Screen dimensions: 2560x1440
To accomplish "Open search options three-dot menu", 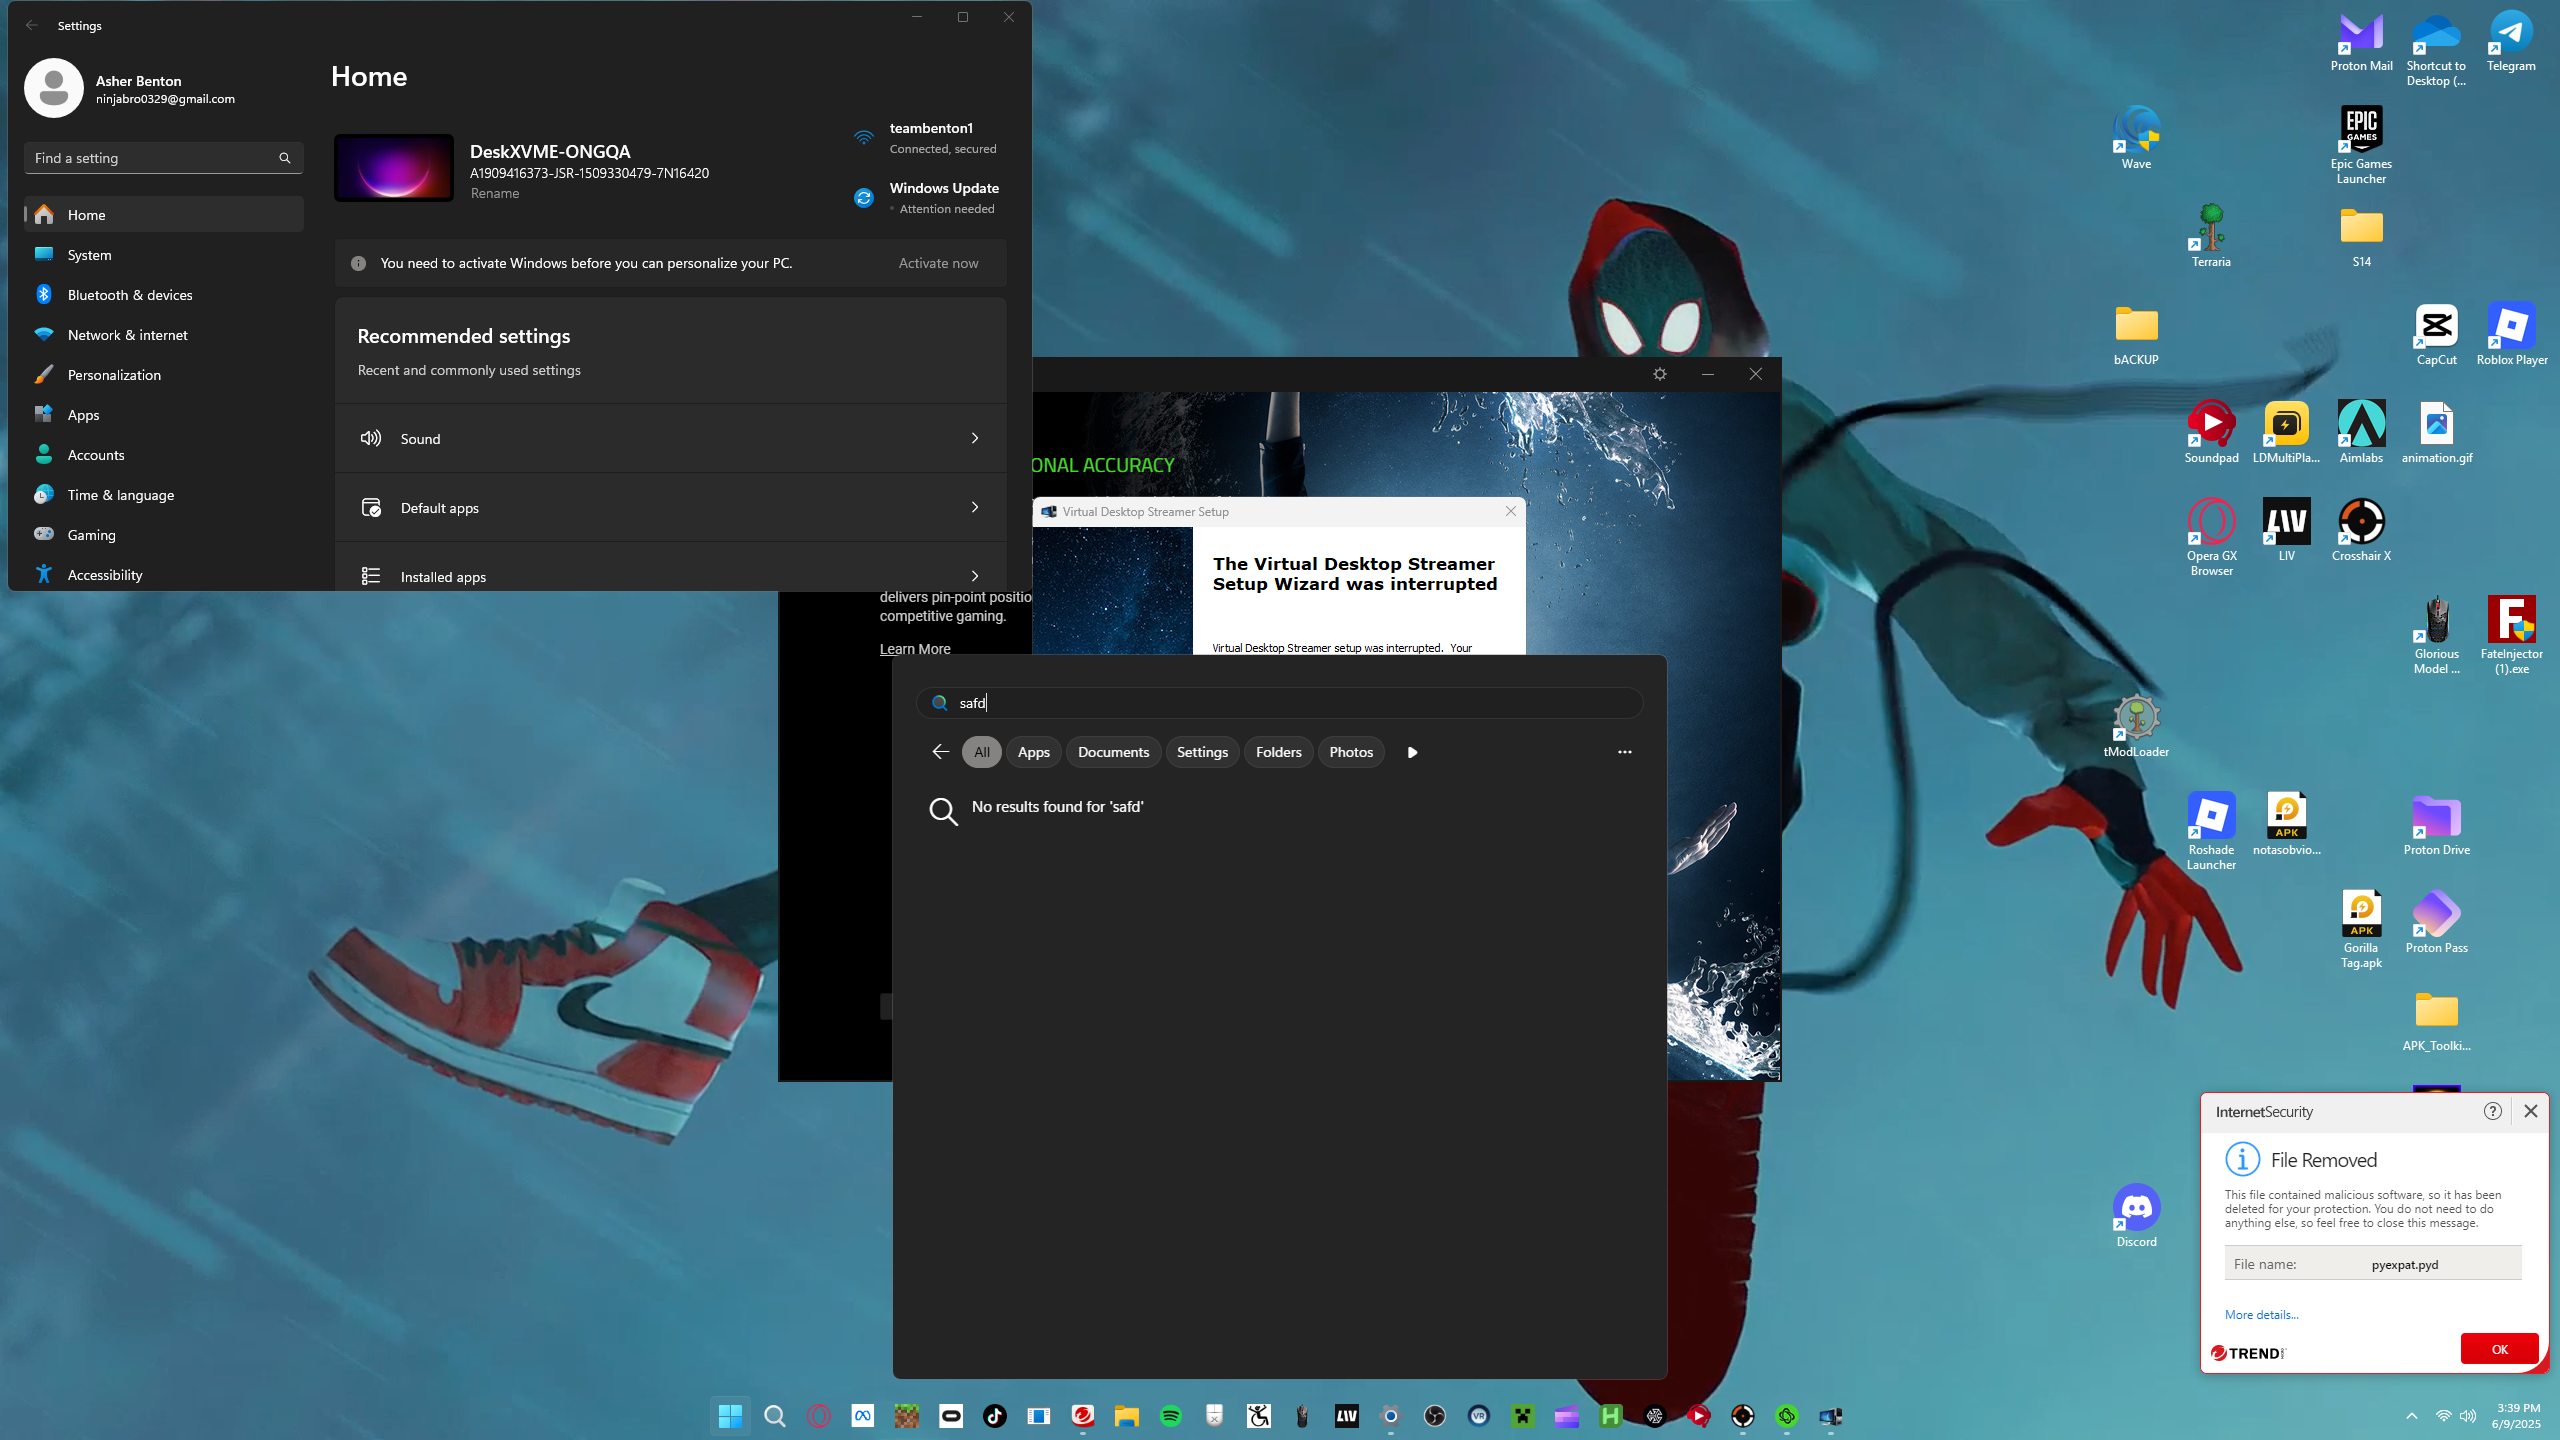I will [1624, 752].
